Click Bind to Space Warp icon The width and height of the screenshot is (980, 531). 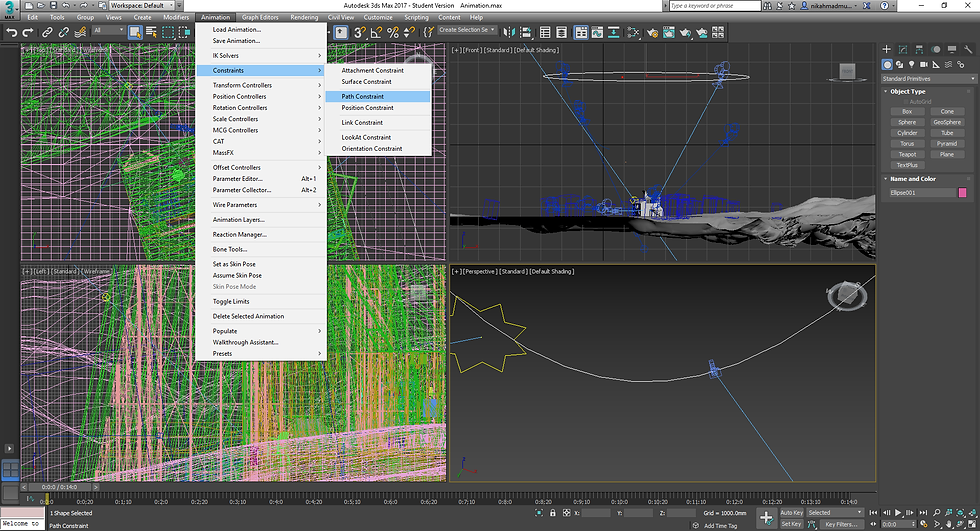80,32
